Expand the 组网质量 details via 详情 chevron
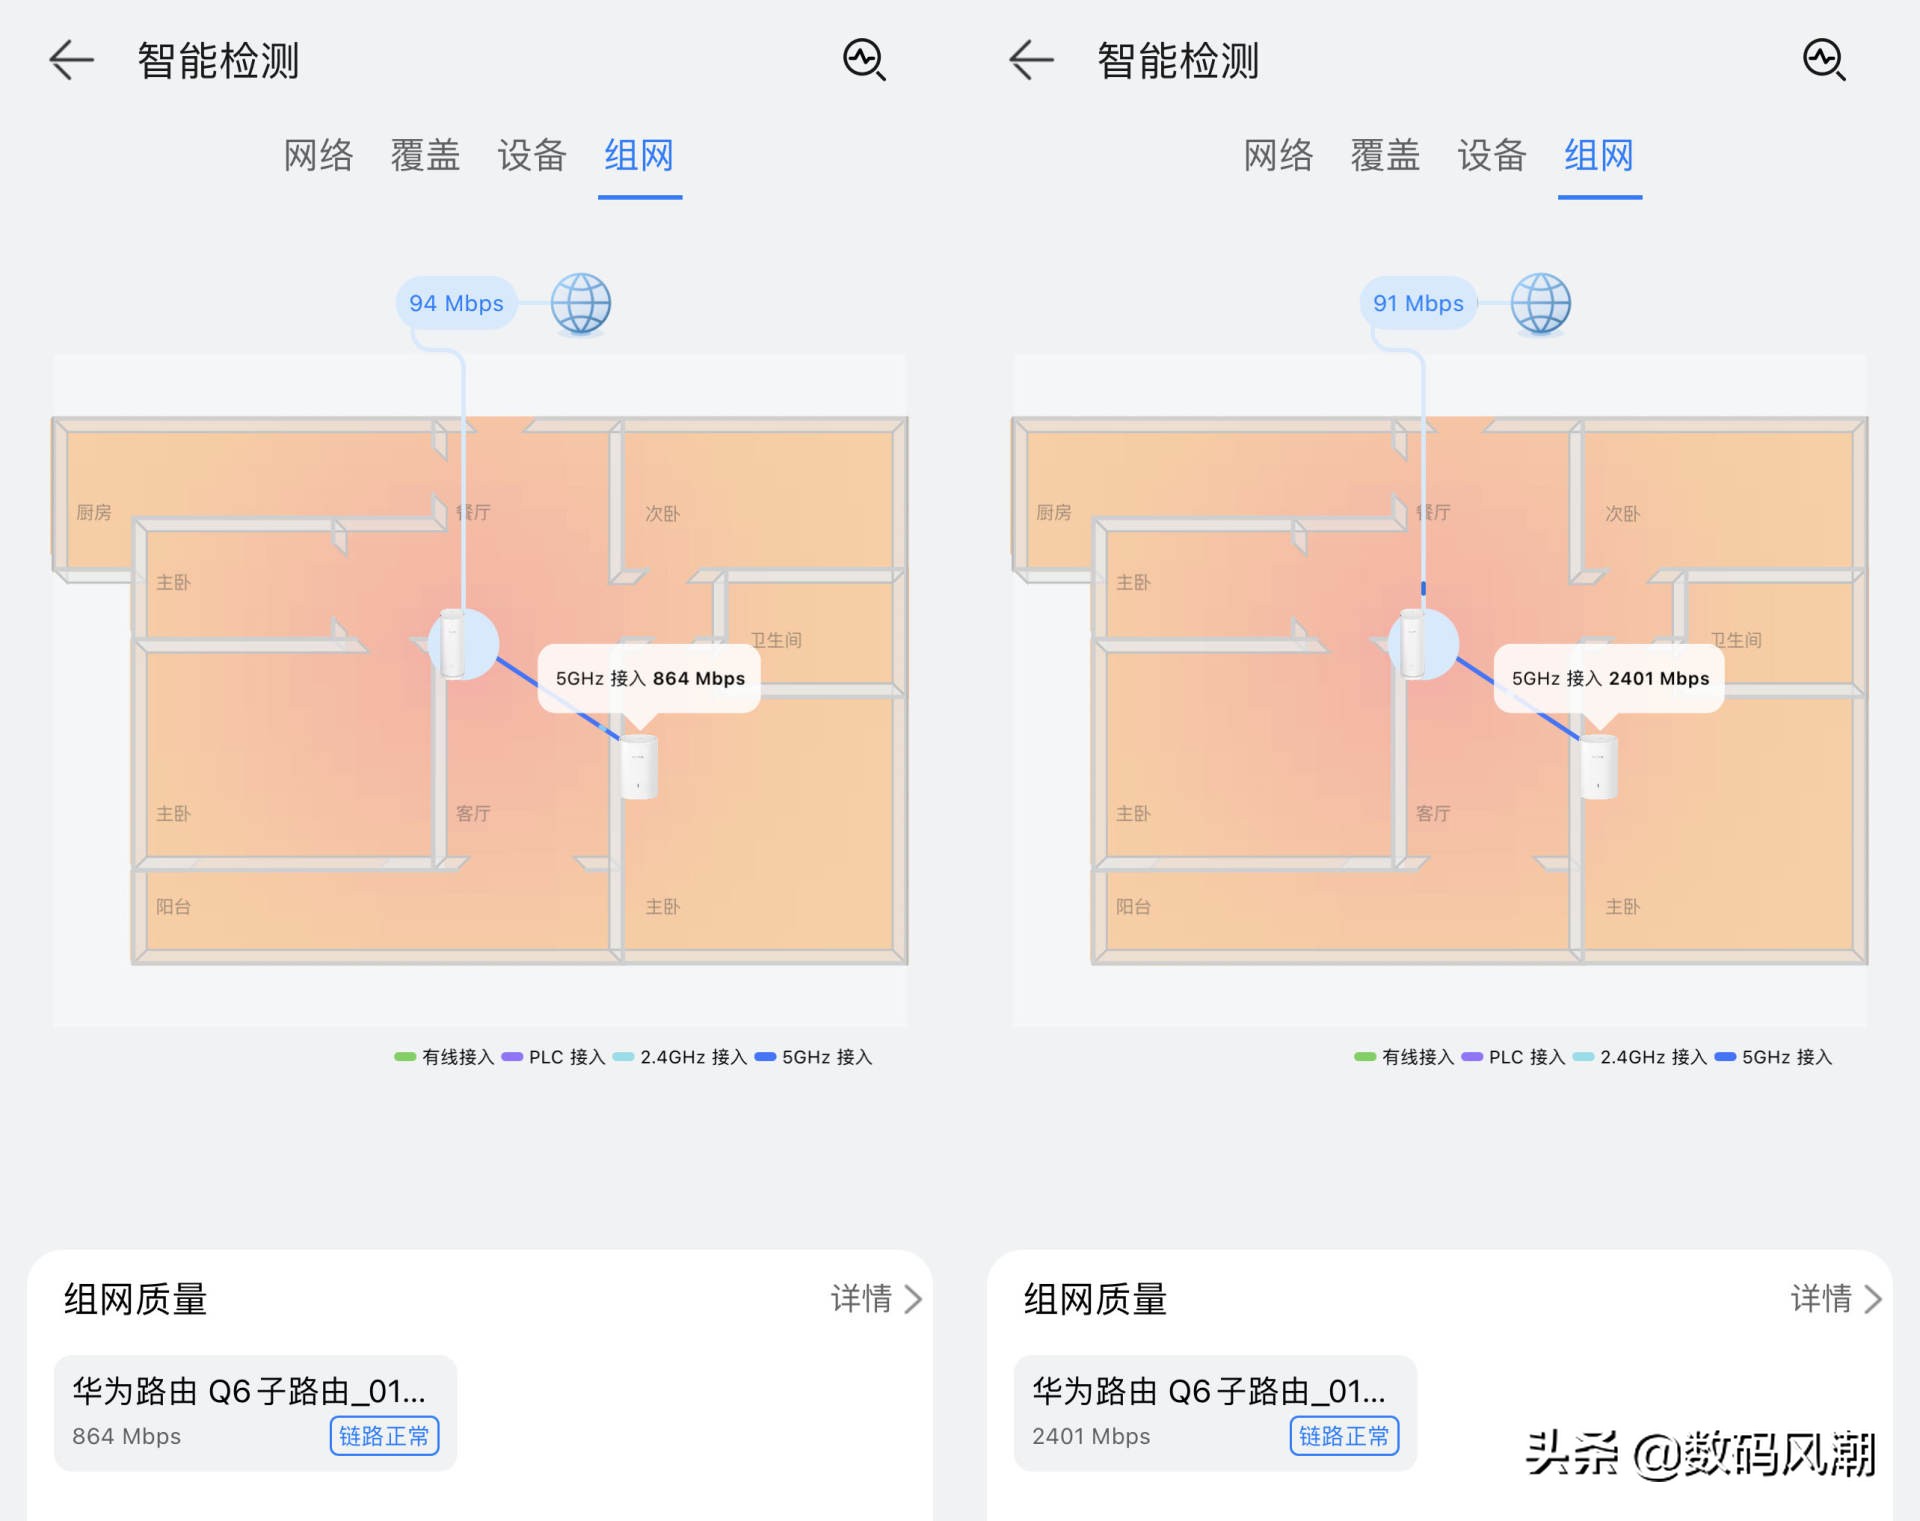Image resolution: width=1920 pixels, height=1521 pixels. click(x=878, y=1298)
